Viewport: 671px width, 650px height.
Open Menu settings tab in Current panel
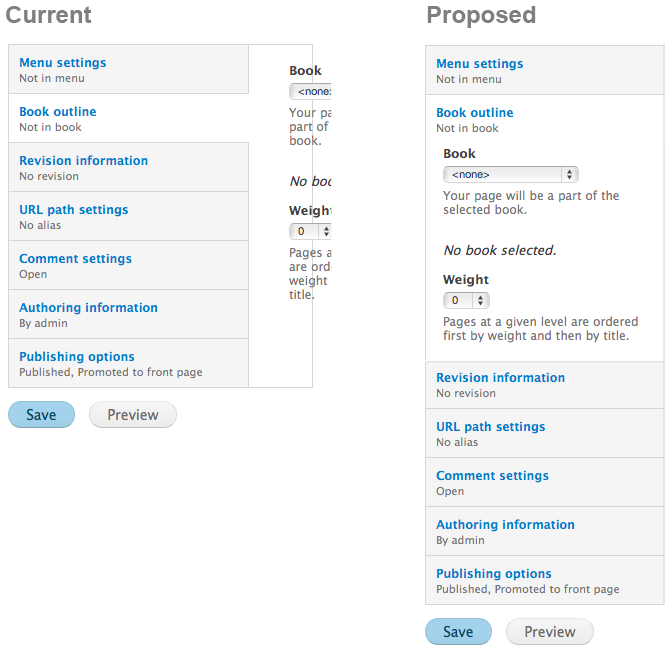click(63, 63)
